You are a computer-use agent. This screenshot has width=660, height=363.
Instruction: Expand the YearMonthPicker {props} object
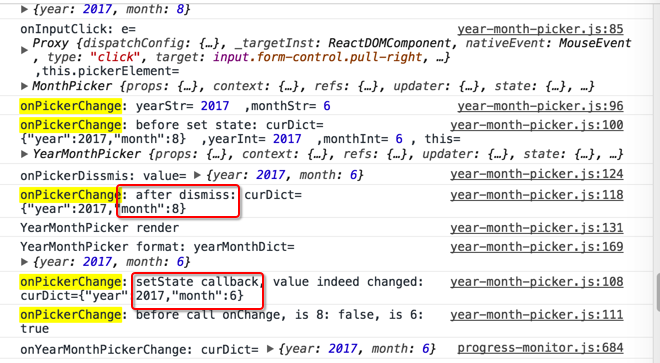[x=24, y=154]
